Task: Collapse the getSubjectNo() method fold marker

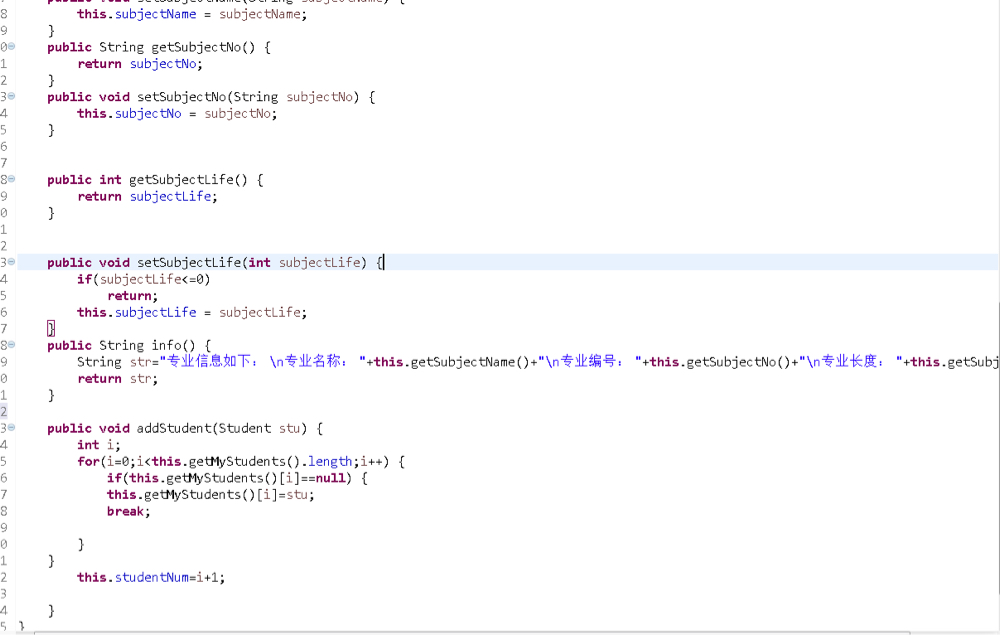Action: click(11, 47)
